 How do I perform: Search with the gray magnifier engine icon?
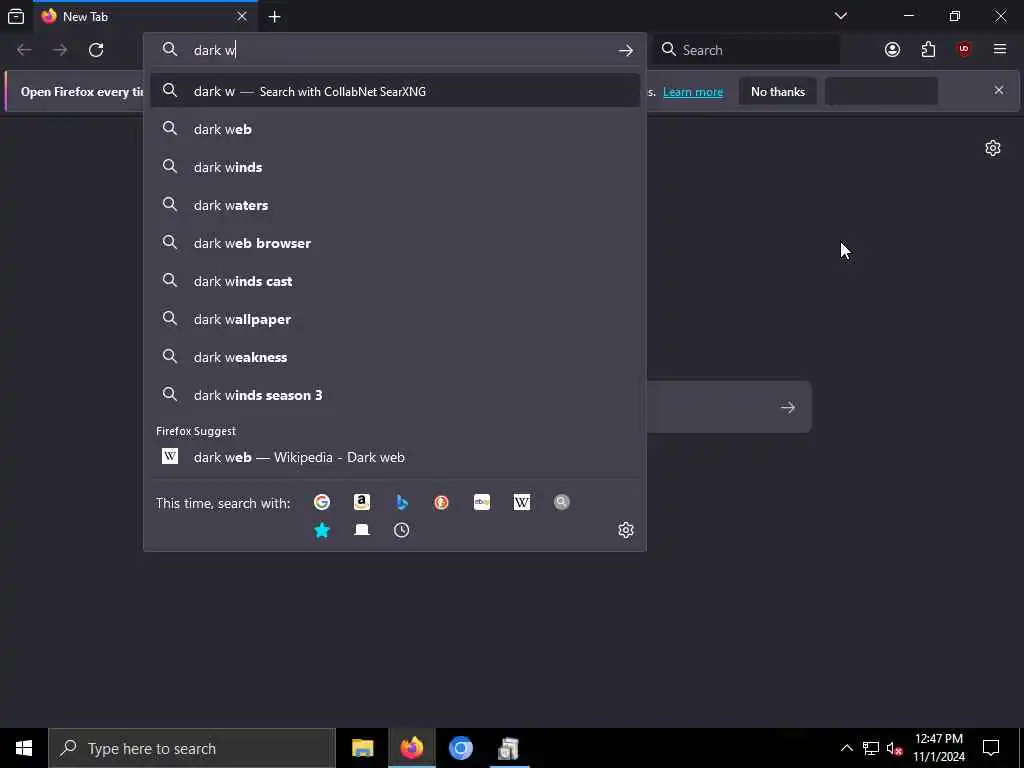click(x=562, y=502)
